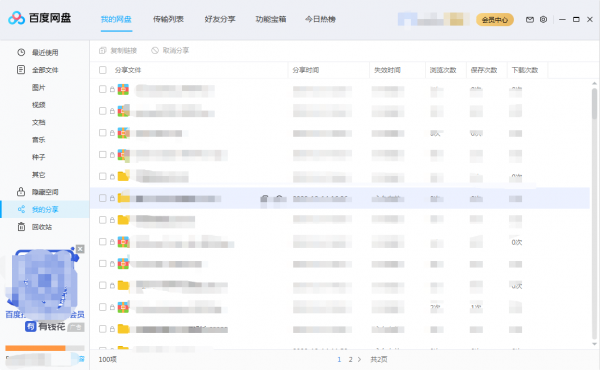Maximize the 百度网盘 window
This screenshot has width=600, height=370.
click(576, 20)
